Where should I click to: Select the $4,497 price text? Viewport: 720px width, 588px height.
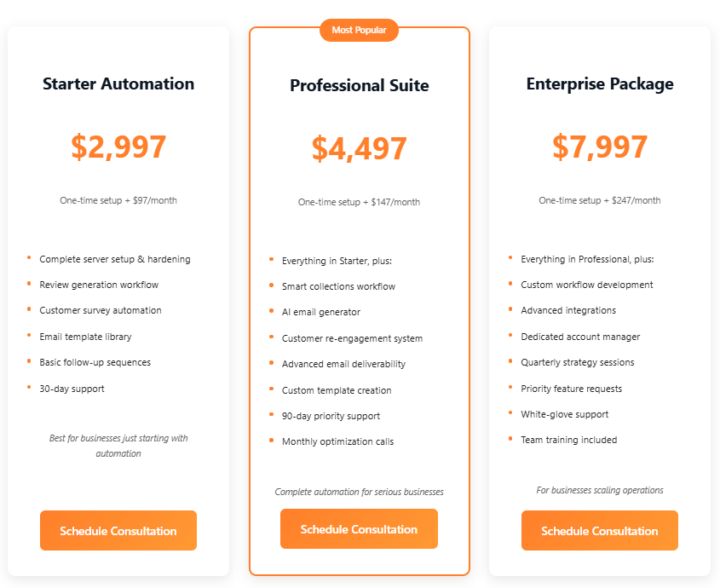(x=359, y=149)
